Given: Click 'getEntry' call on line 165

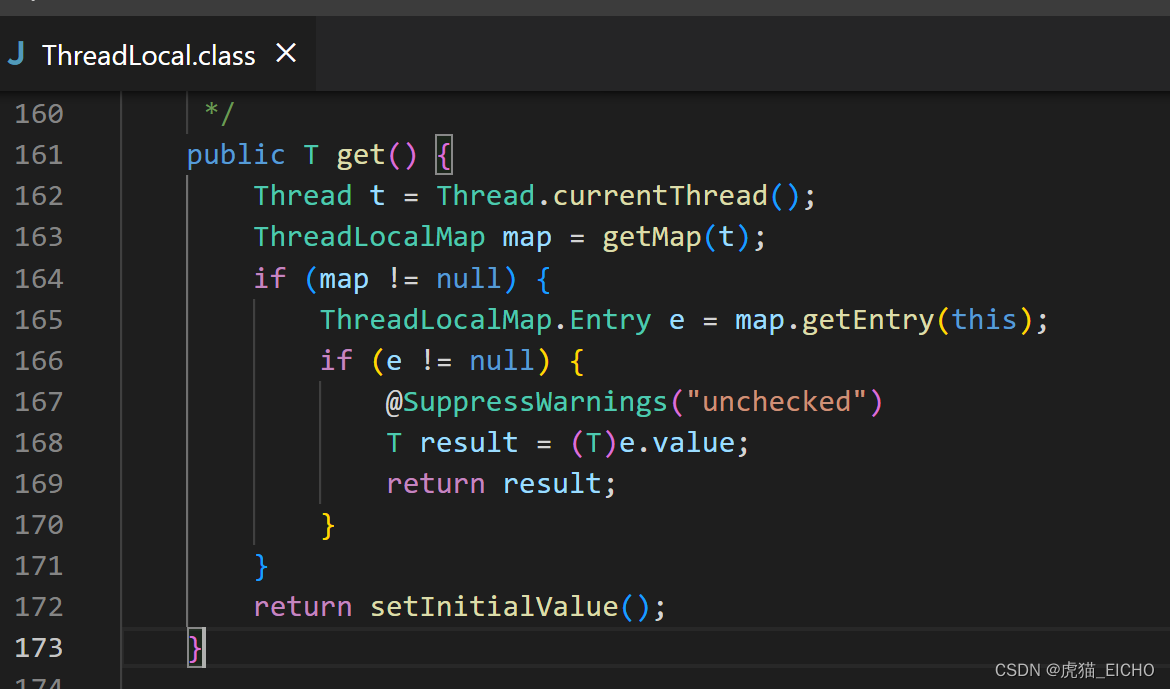Looking at the screenshot, I should click(868, 320).
